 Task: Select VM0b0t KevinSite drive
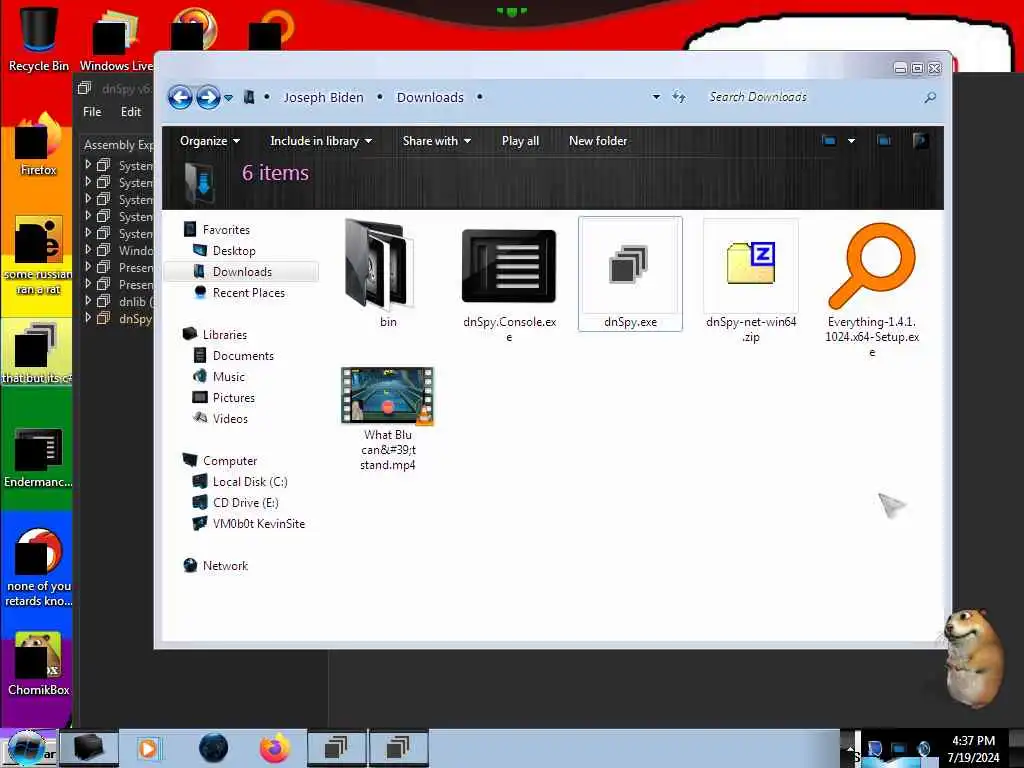tap(259, 524)
